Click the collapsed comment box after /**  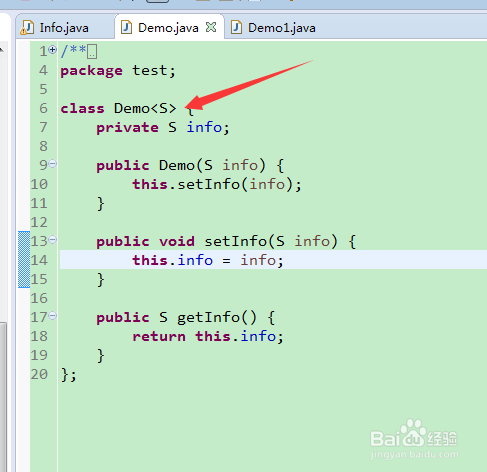92,52
